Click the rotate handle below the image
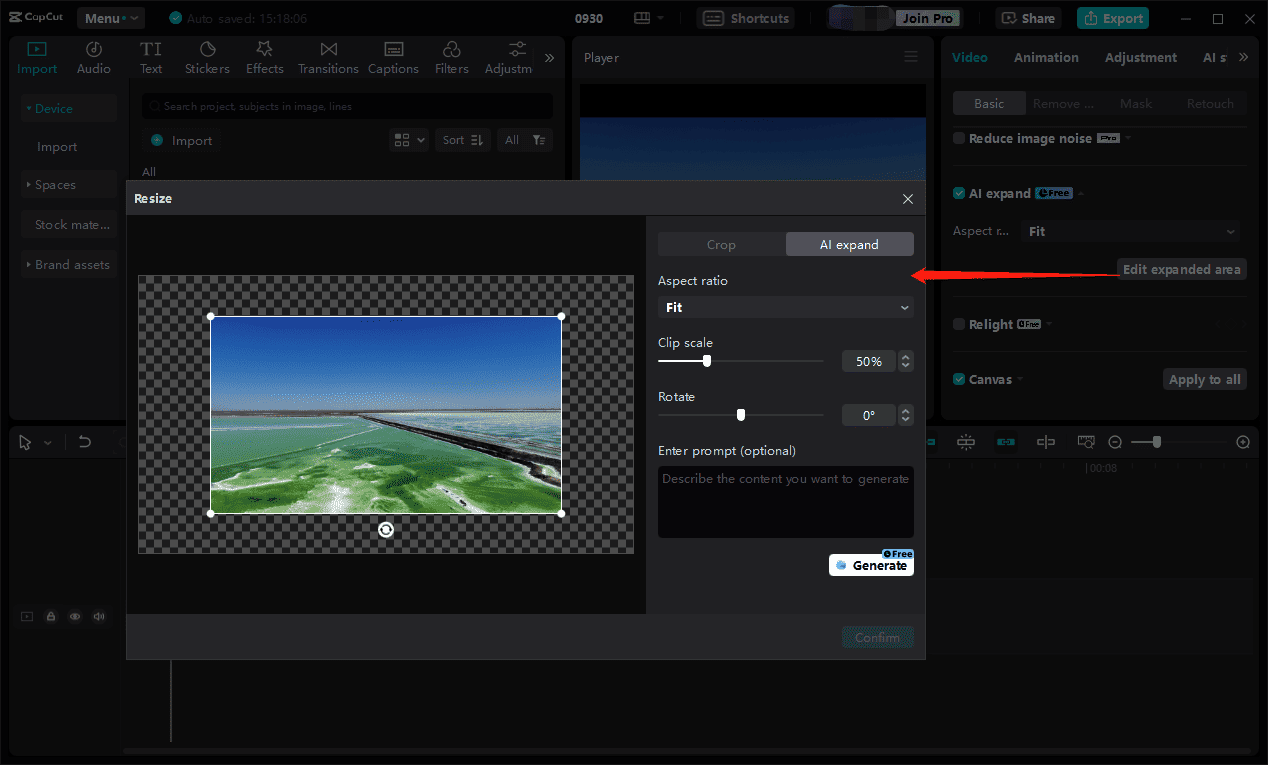Viewport: 1268px width, 765px height. coord(386,530)
